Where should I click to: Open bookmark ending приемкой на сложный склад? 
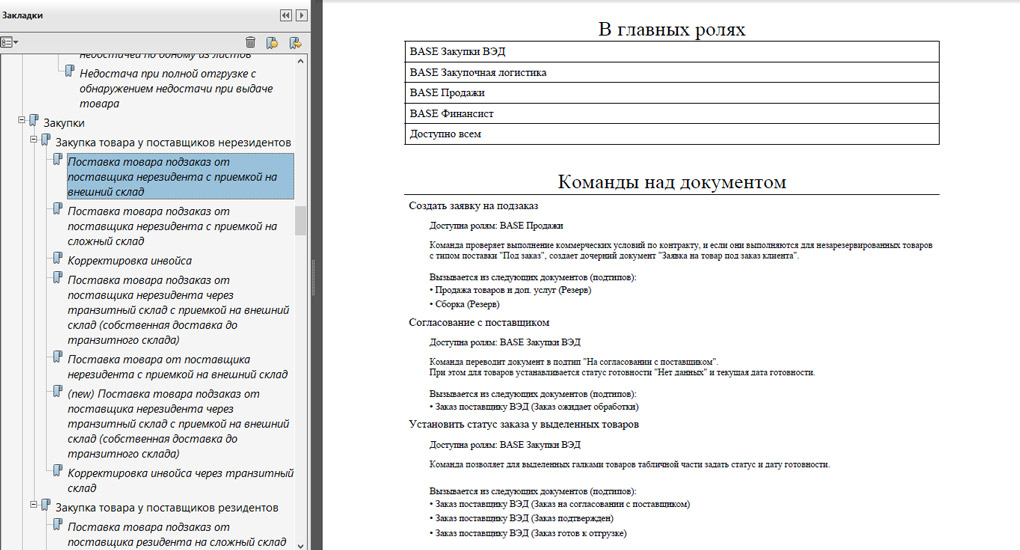point(172,226)
